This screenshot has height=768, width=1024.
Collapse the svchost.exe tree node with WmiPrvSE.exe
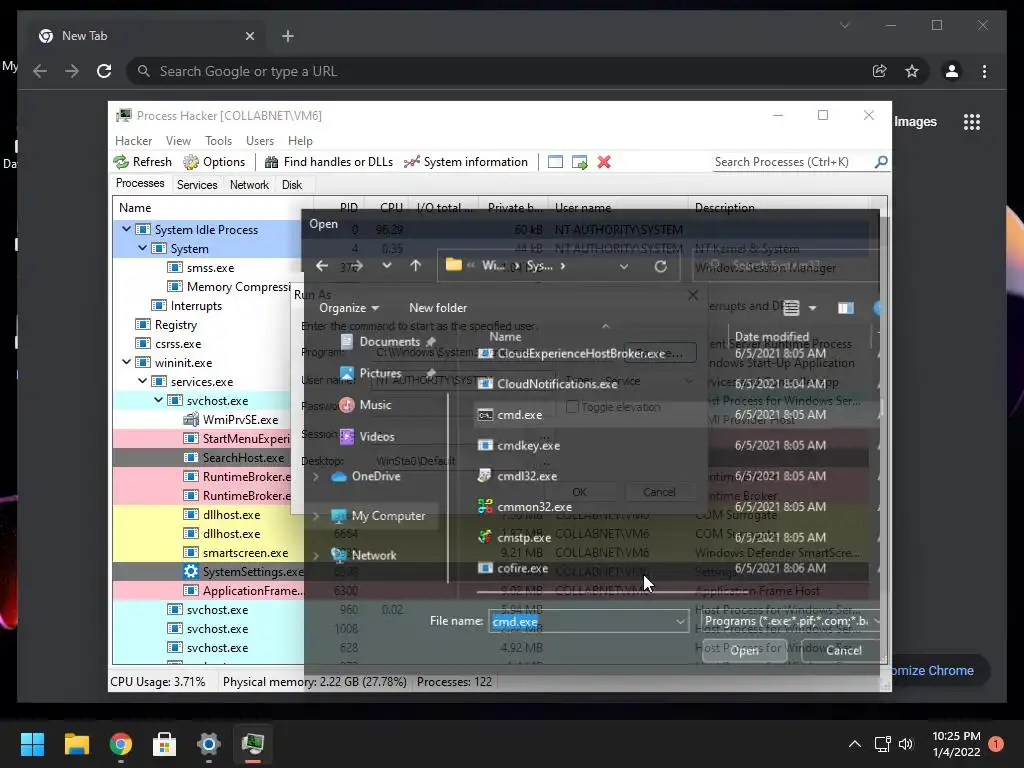158,400
